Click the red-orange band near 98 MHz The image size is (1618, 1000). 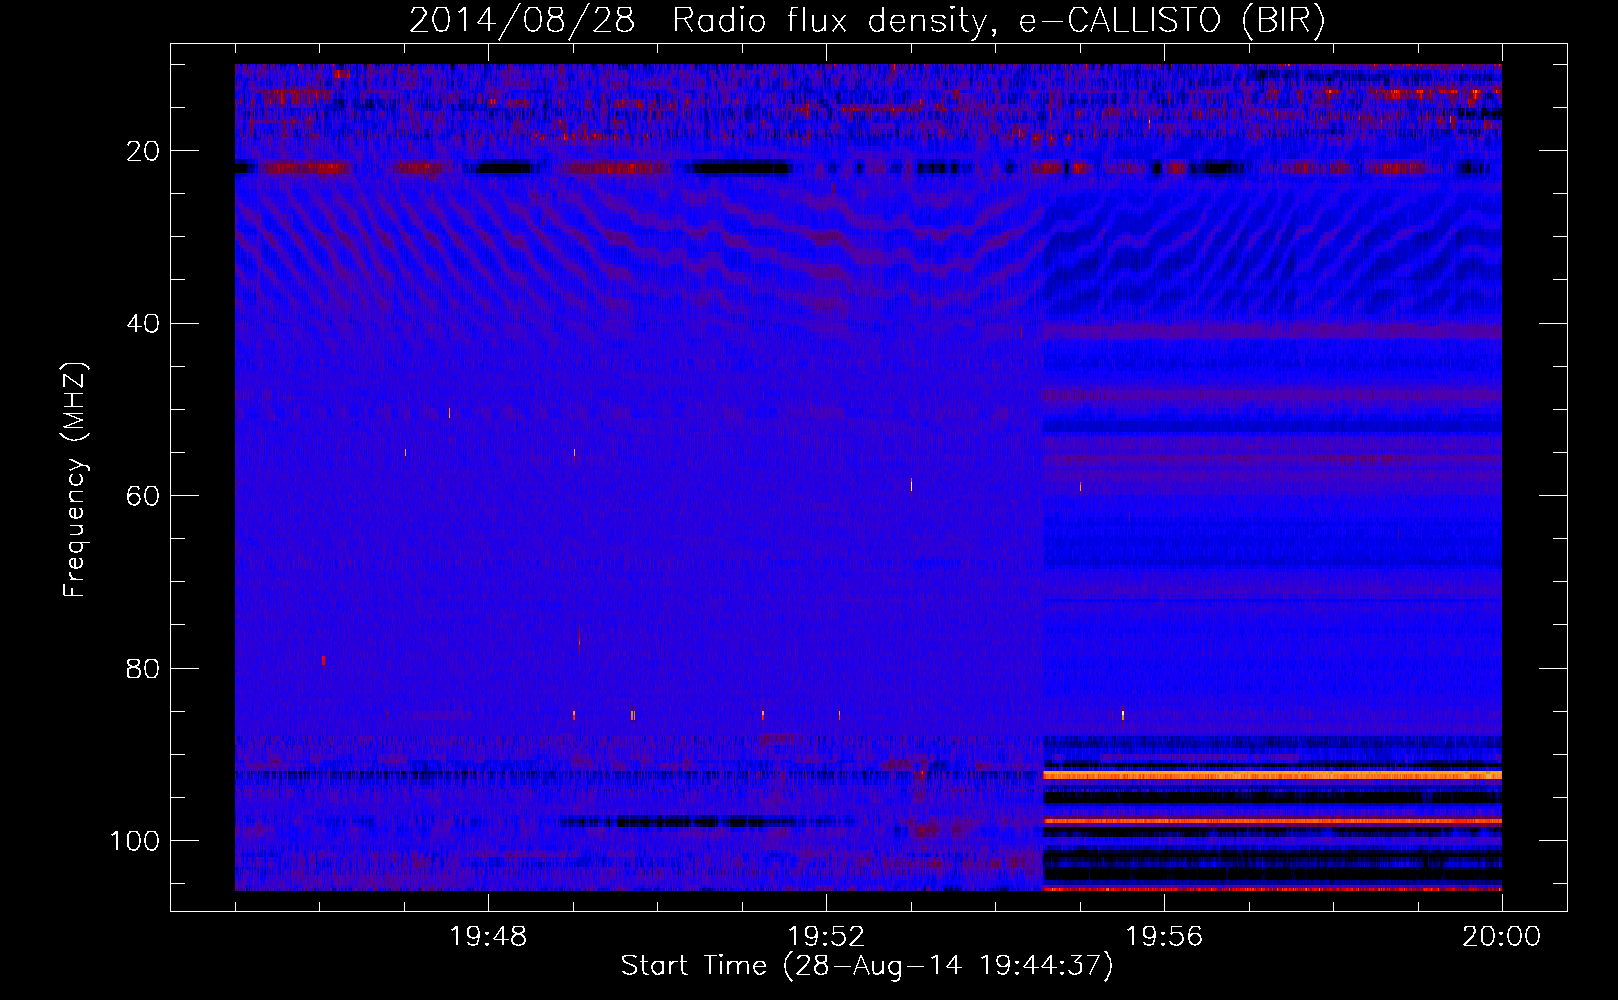pyautogui.click(x=1272, y=821)
